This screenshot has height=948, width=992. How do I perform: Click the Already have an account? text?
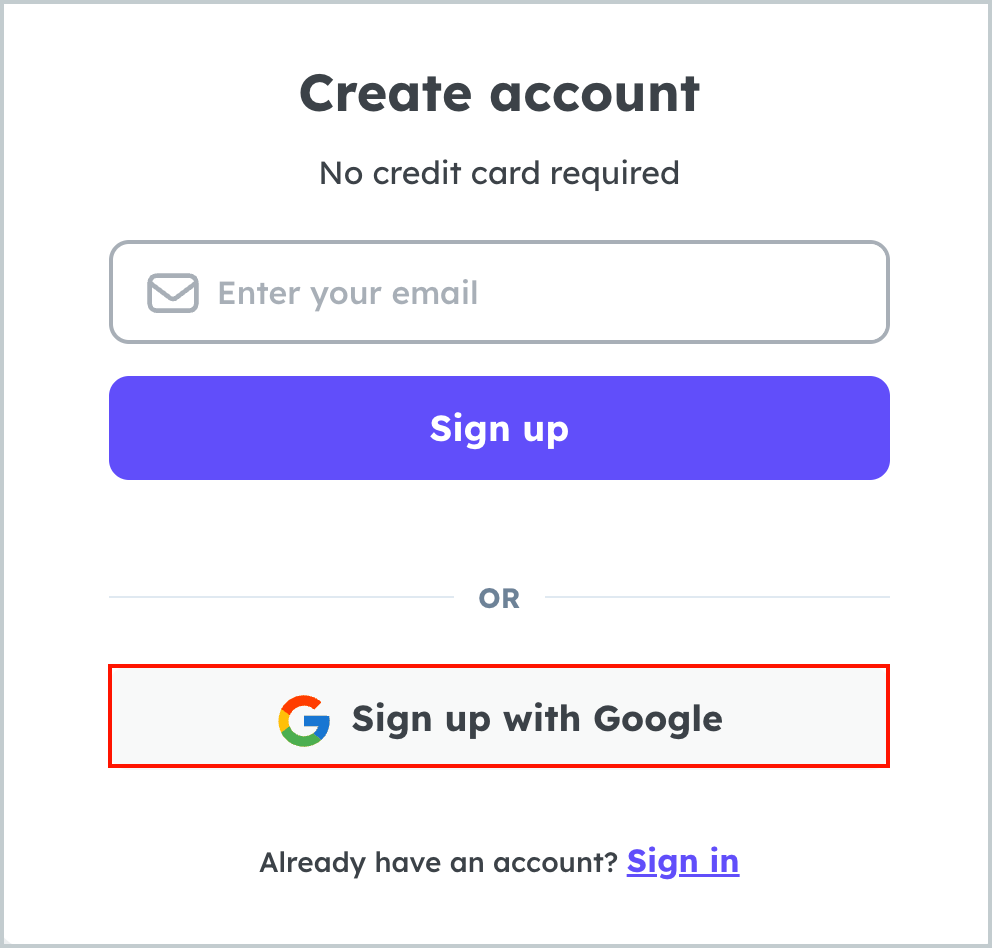[438, 863]
